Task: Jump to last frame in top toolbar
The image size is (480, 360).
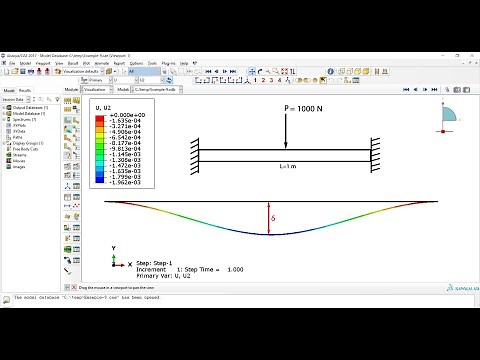Action: [x=233, y=71]
